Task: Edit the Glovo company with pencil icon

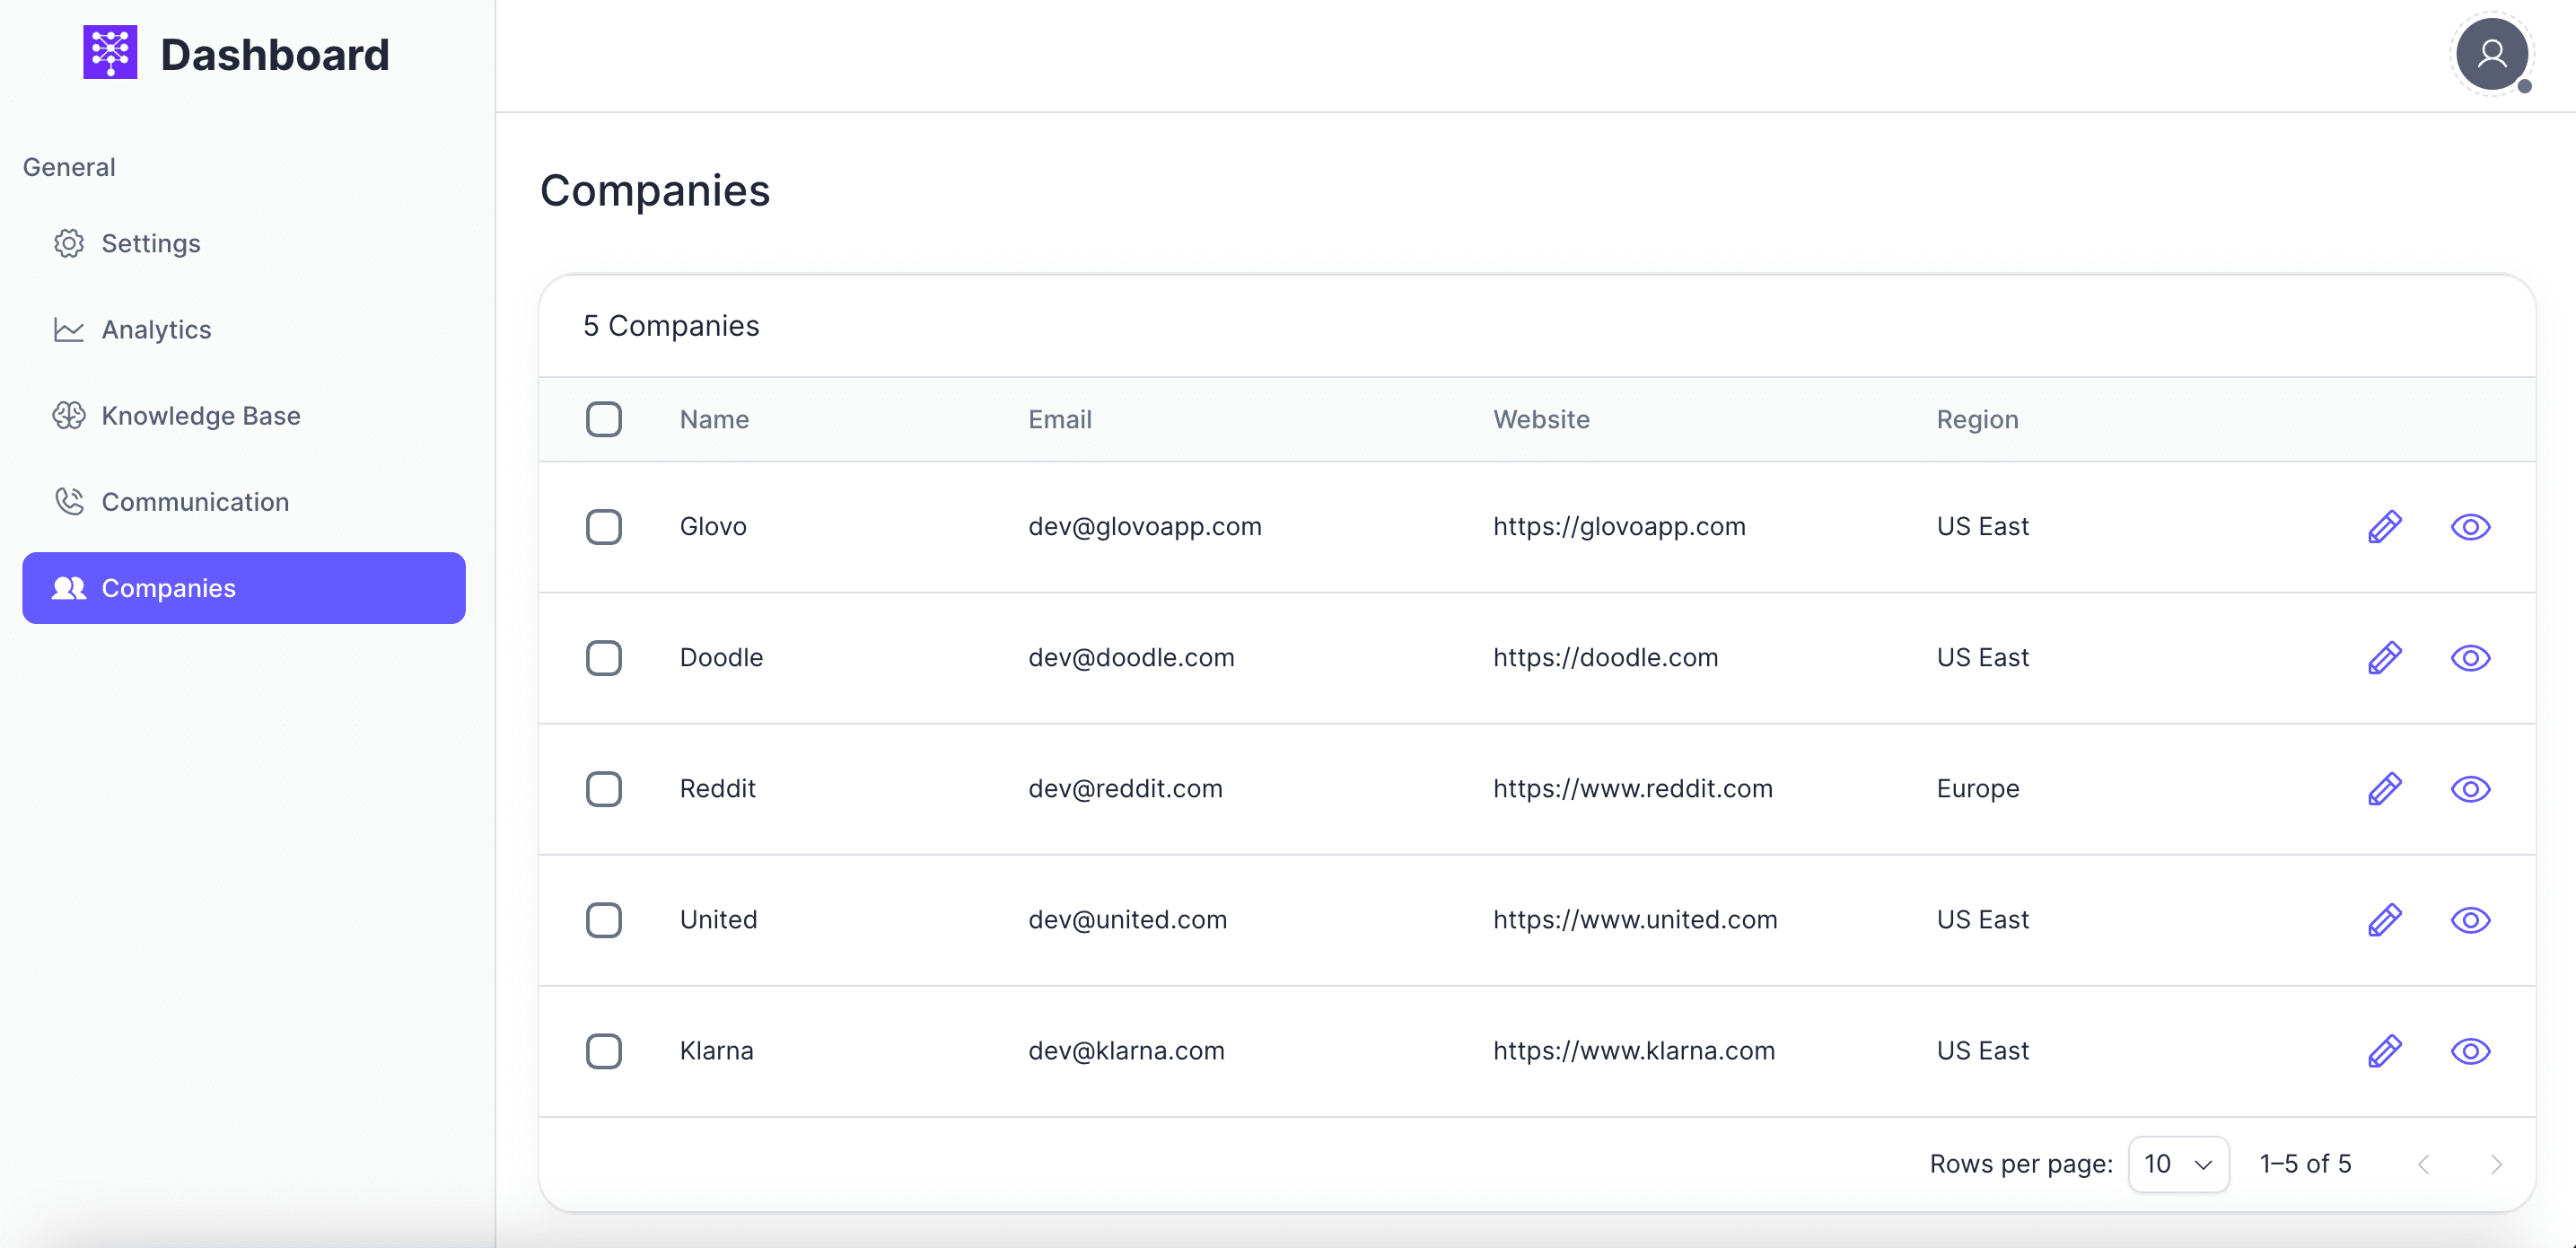Action: (x=2385, y=526)
